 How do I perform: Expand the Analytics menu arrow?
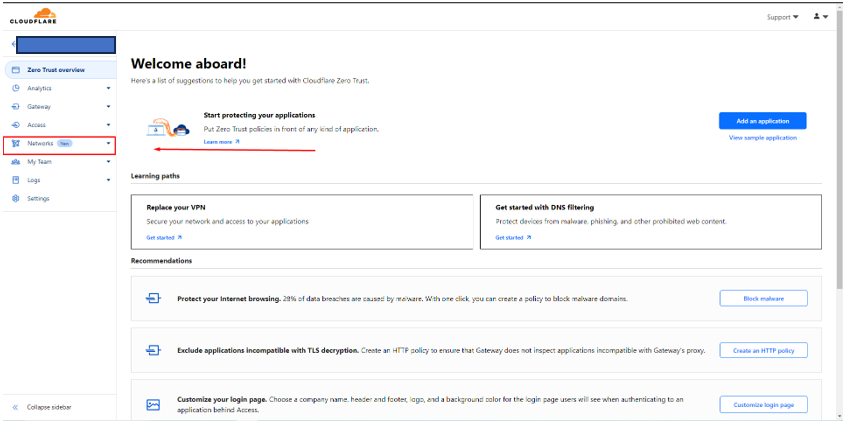click(x=108, y=88)
